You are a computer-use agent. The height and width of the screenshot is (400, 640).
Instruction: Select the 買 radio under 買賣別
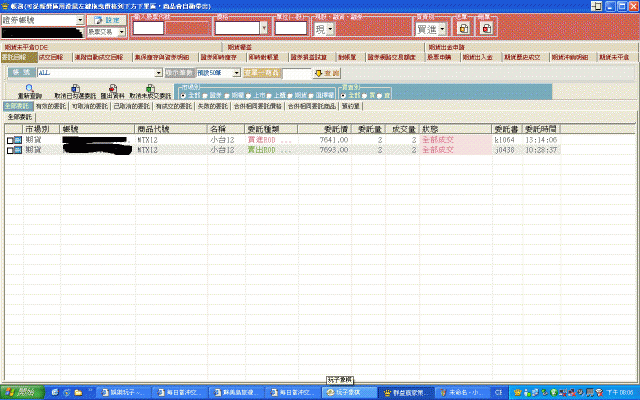click(x=364, y=96)
